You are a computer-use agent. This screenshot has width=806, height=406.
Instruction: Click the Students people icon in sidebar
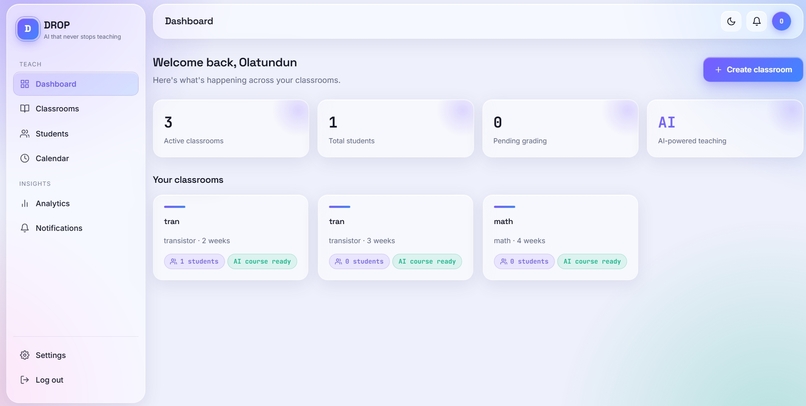coord(24,134)
